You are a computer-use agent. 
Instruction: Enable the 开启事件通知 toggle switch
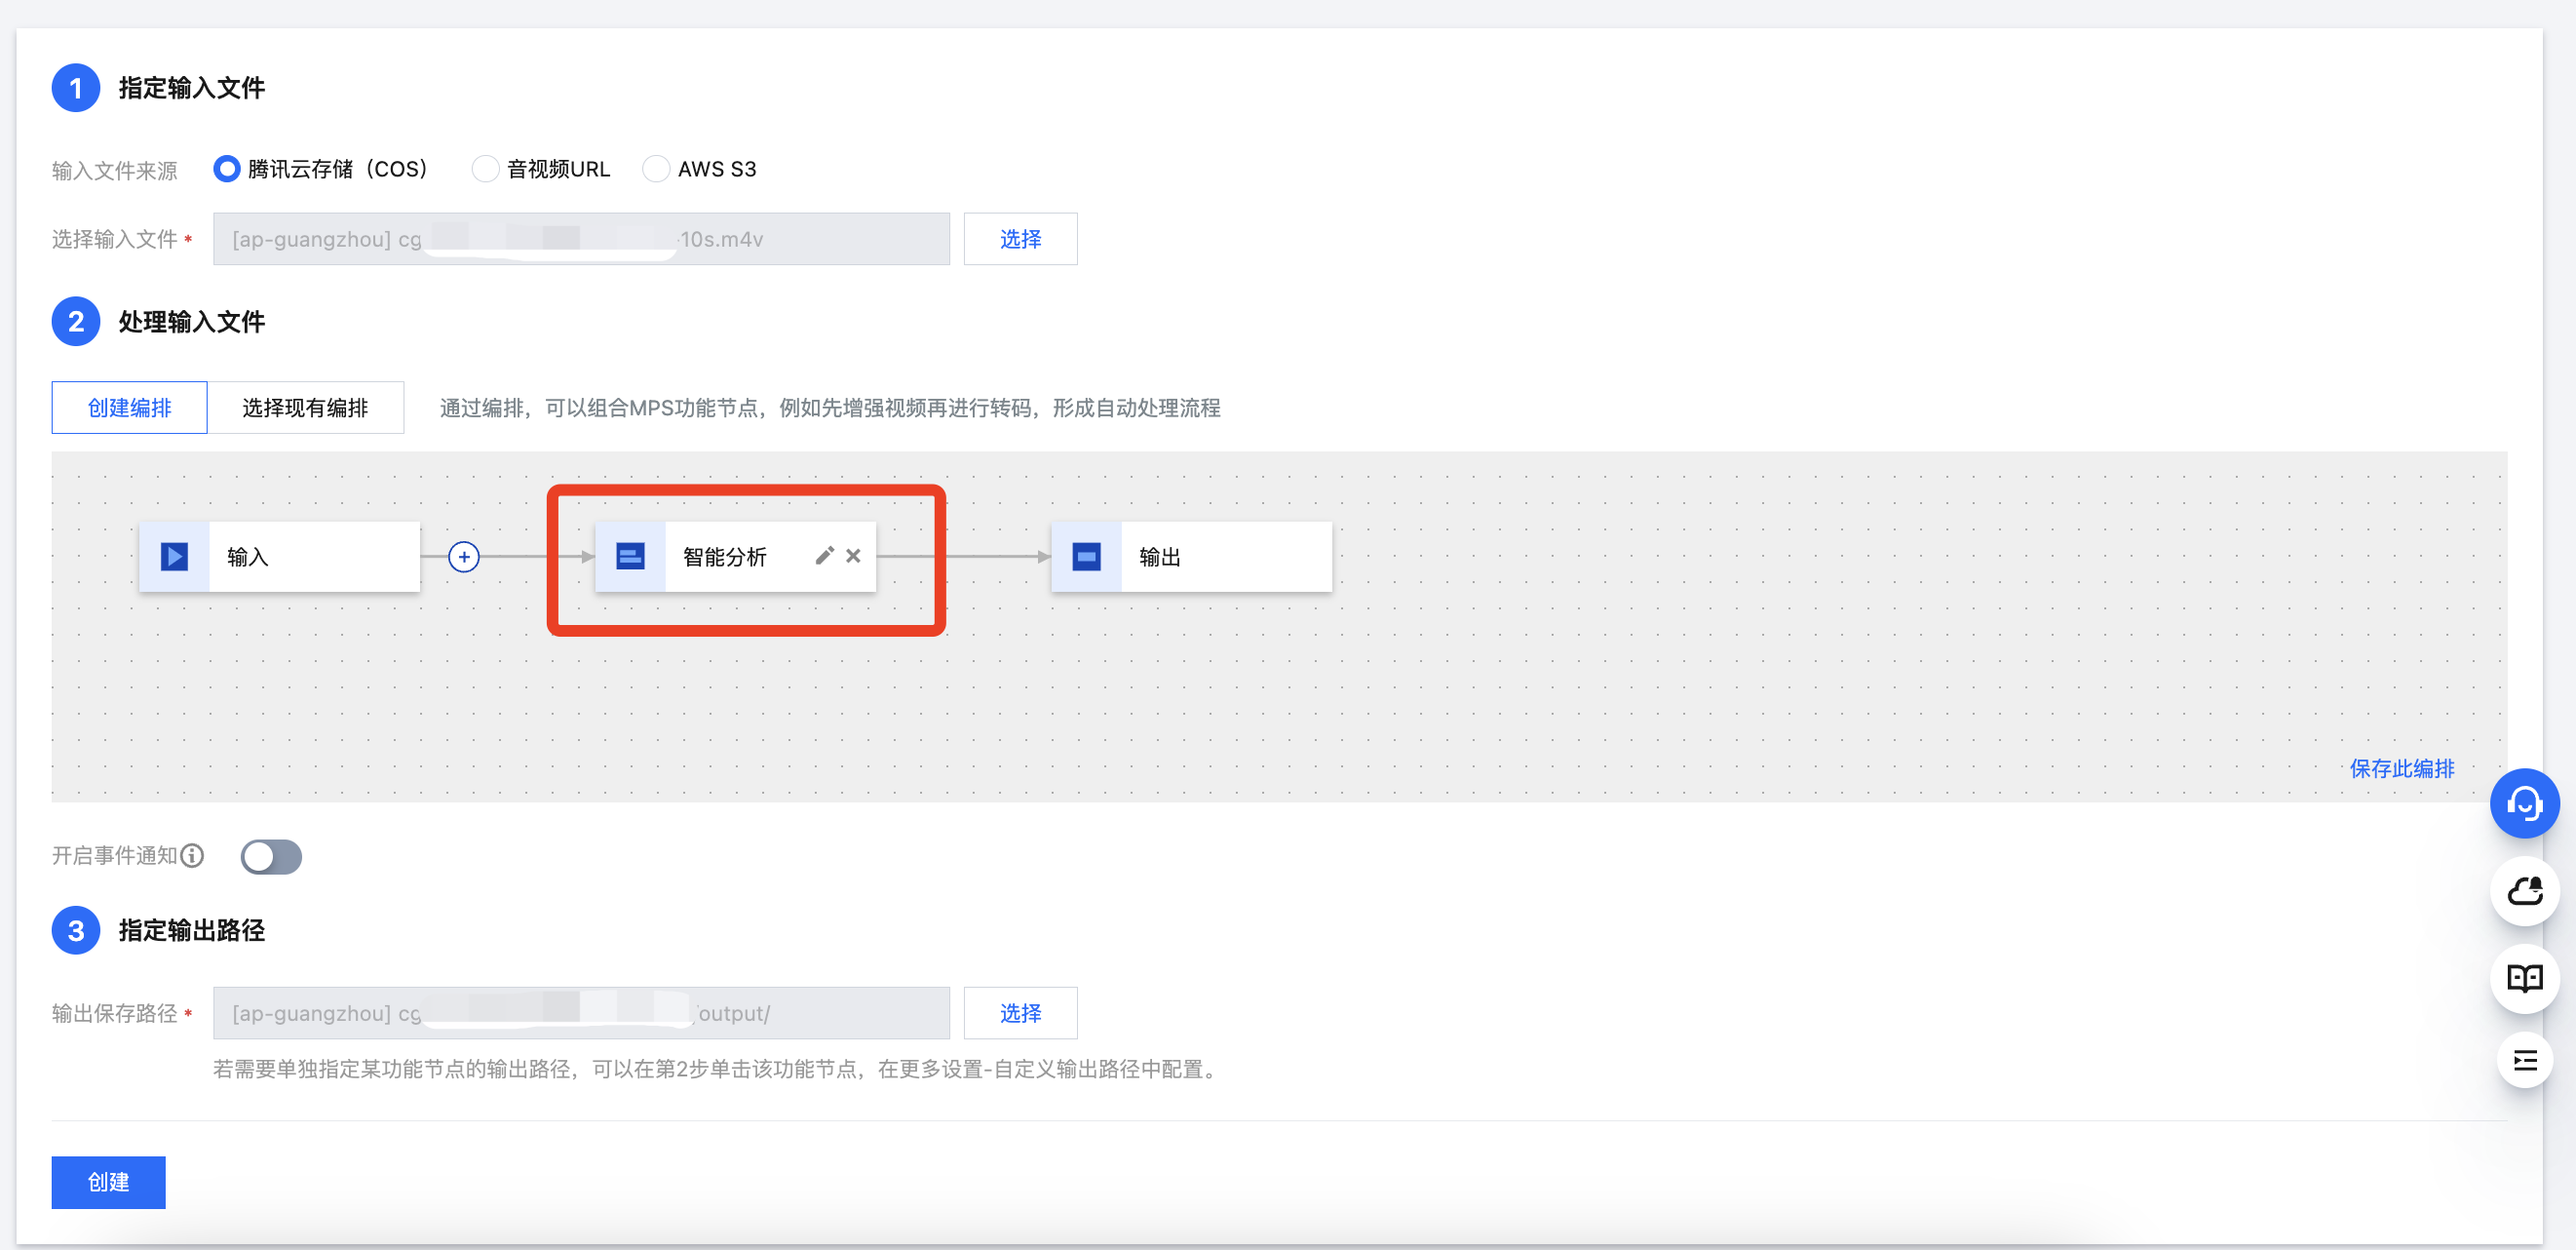271,857
